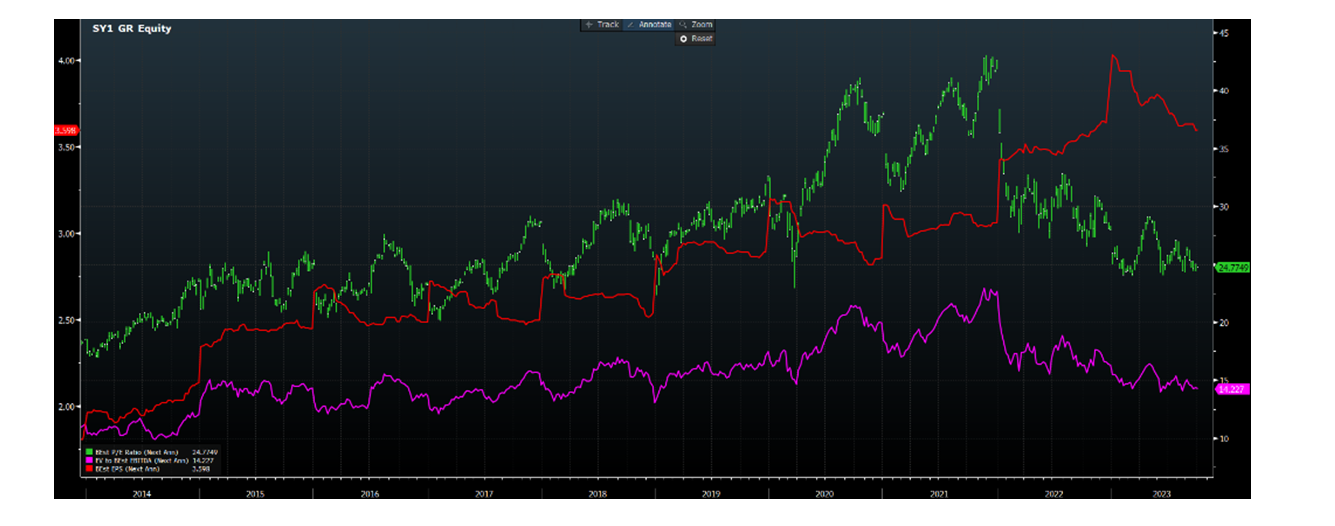Click the green BEst P/E Ratio legend swatch

86,453
